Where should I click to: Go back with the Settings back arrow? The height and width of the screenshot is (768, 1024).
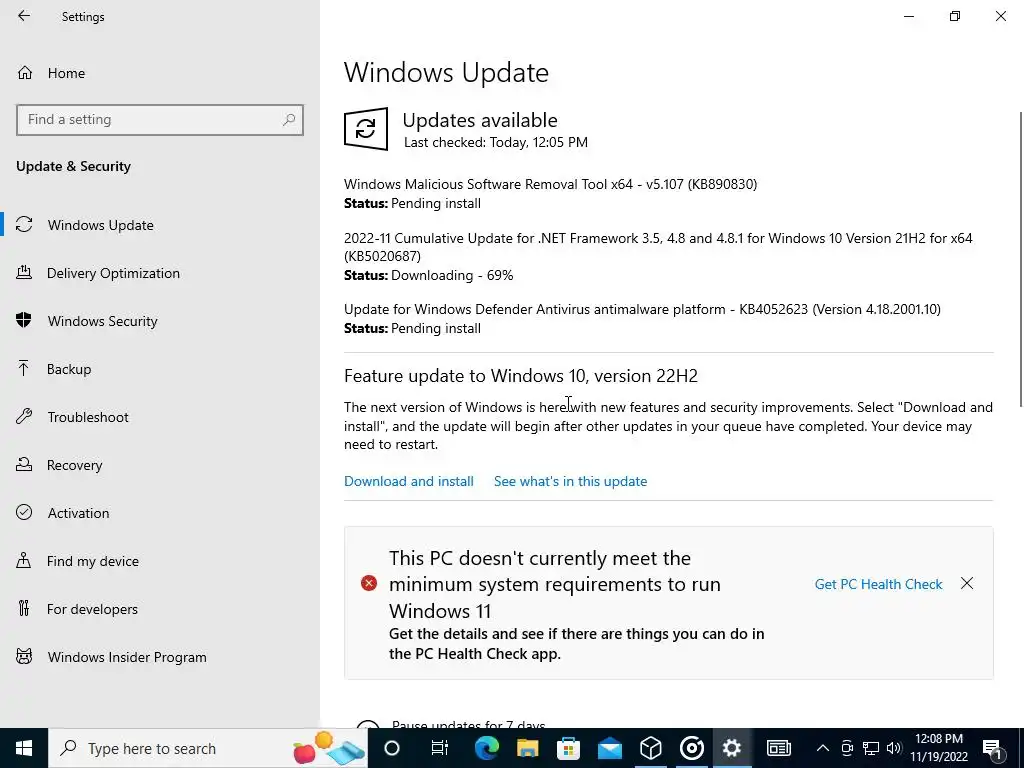click(24, 16)
